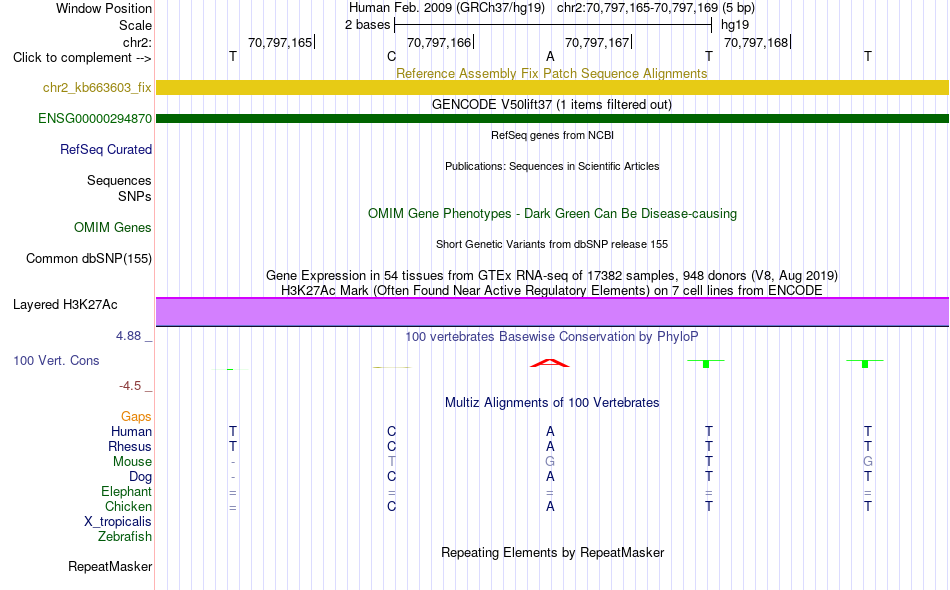Viewport: 950px width, 590px height.
Task: Click the Layered H3K27Ac track label
Action: coord(65,305)
